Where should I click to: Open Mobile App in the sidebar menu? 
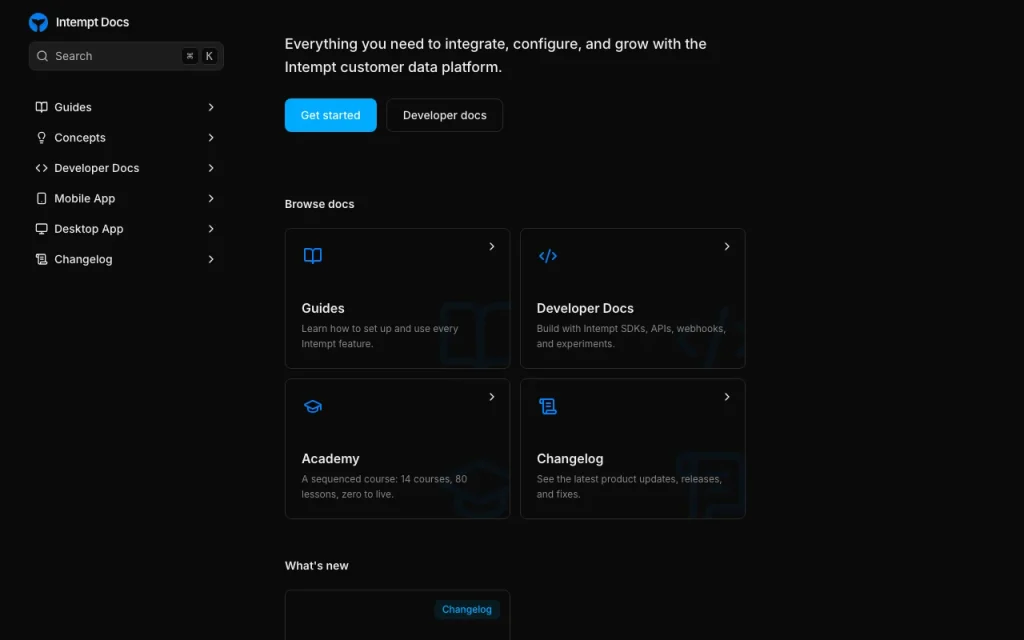point(126,199)
